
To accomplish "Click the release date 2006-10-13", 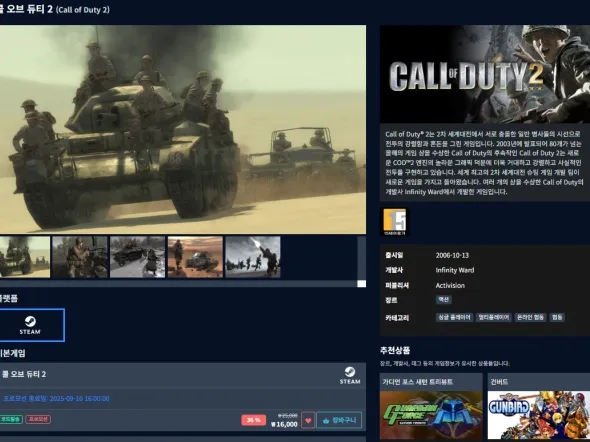I will point(452,255).
